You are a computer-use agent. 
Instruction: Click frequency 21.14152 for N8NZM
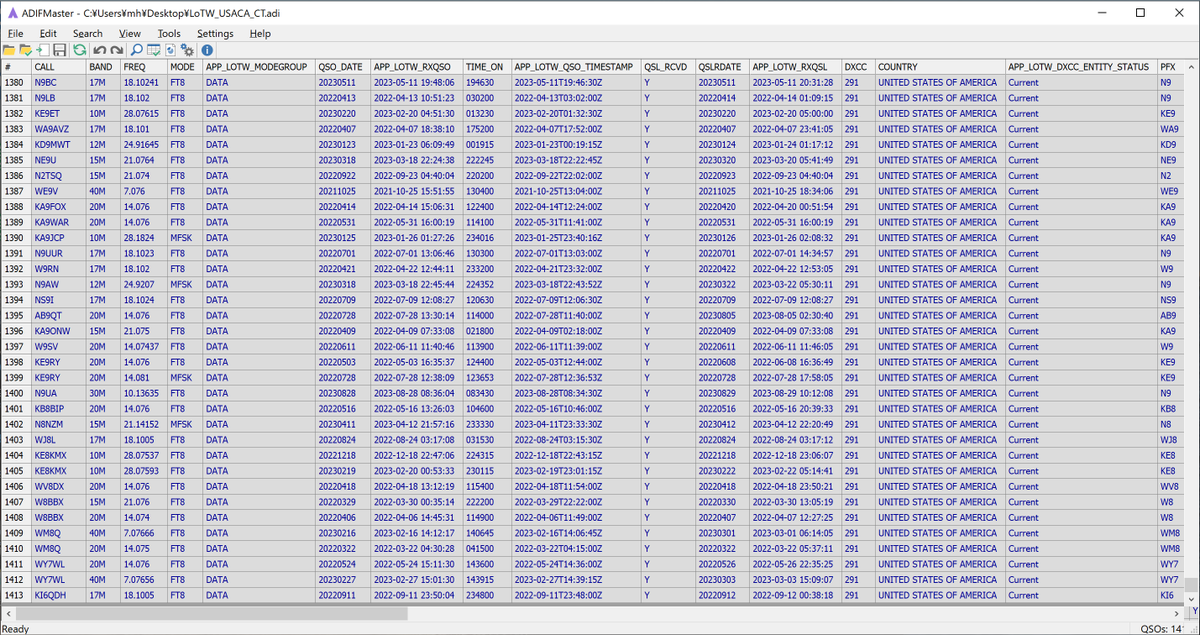point(143,425)
